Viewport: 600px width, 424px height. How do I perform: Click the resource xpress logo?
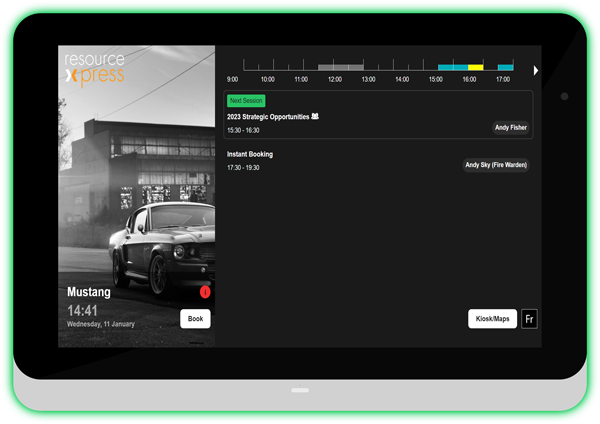(95, 69)
